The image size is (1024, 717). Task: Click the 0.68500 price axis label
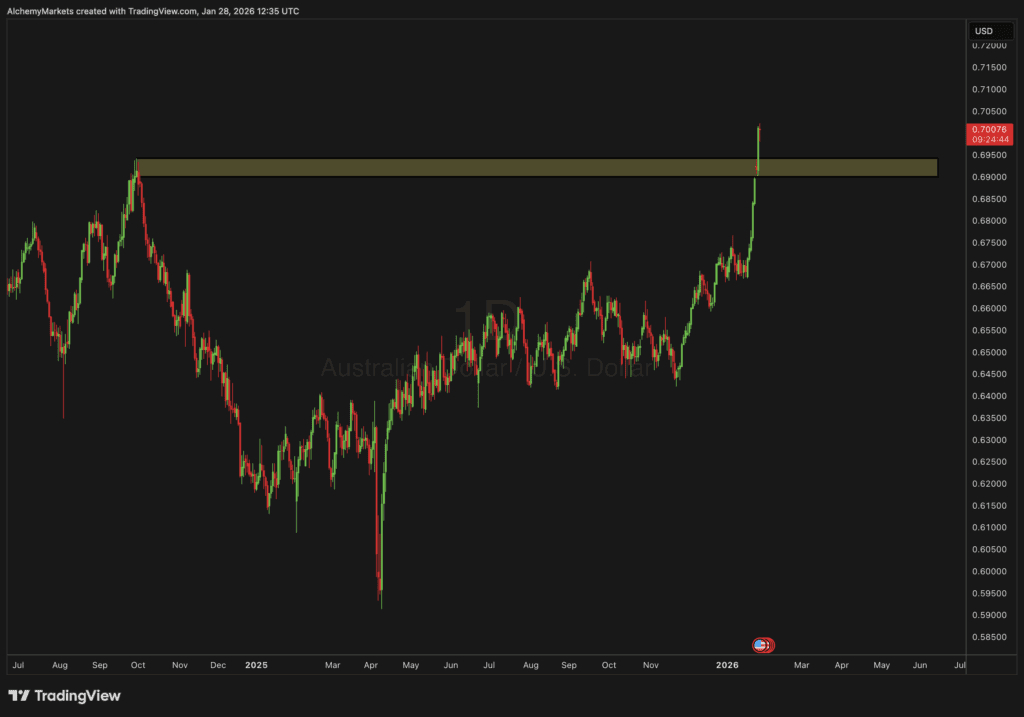point(989,199)
